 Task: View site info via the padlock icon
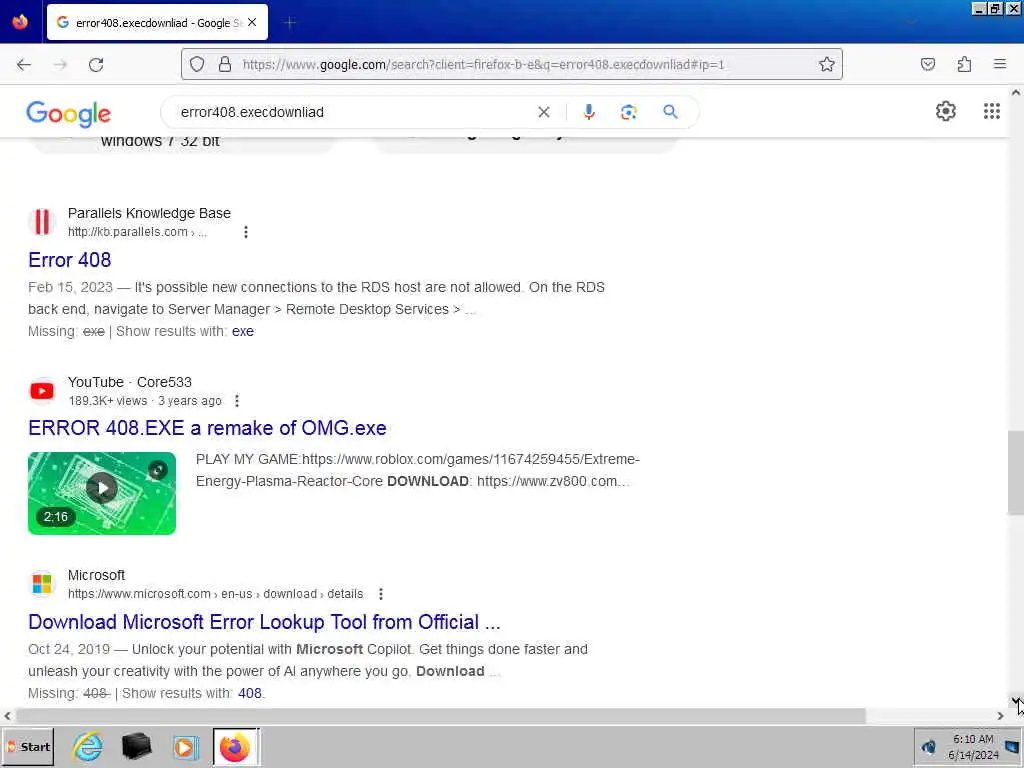pyautogui.click(x=225, y=64)
